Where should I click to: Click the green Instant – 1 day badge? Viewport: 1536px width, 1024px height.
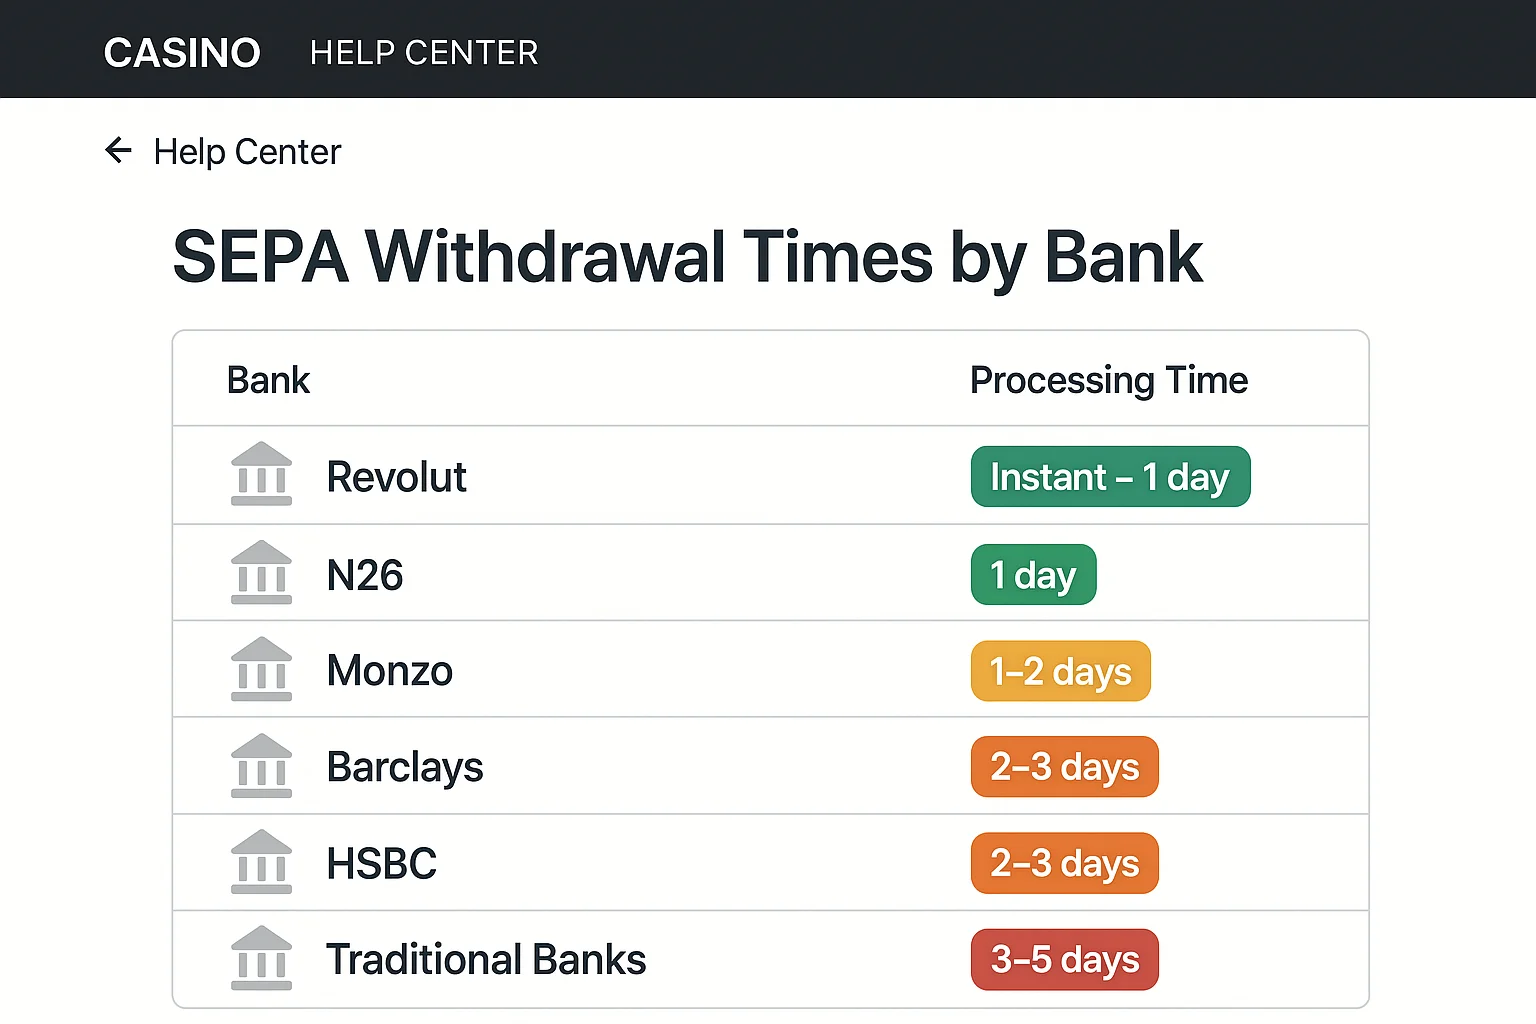click(1110, 477)
